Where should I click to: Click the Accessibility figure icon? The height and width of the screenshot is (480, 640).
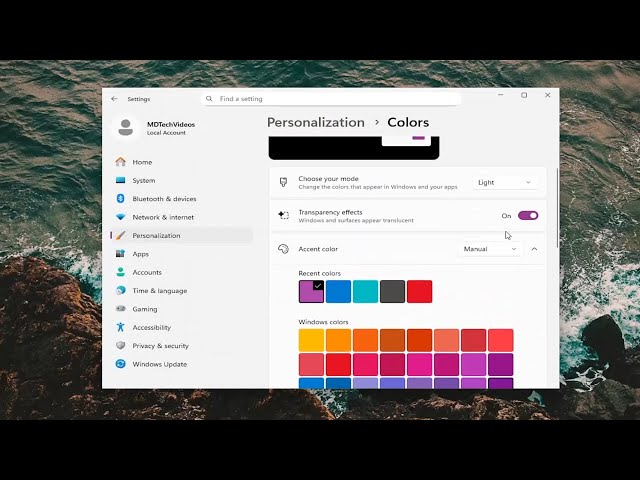120,327
